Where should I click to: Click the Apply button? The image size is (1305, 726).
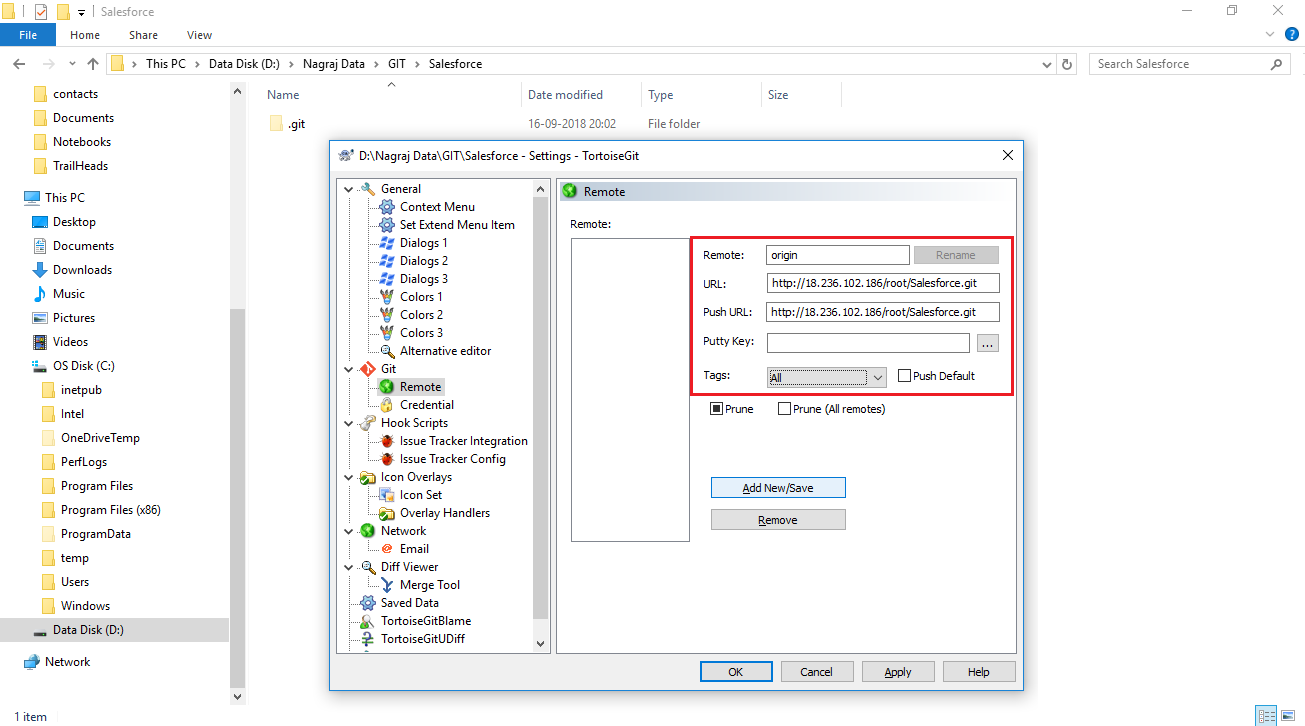[x=898, y=672]
